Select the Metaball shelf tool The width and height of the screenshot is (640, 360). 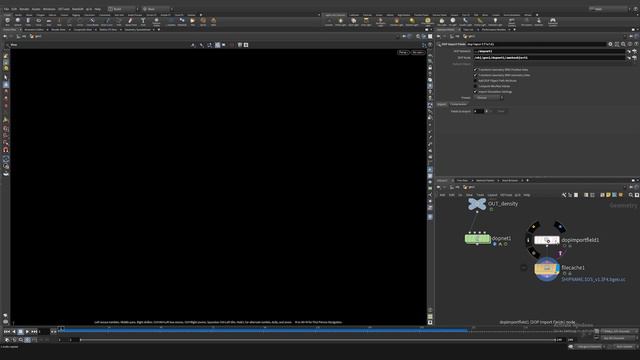182,21
